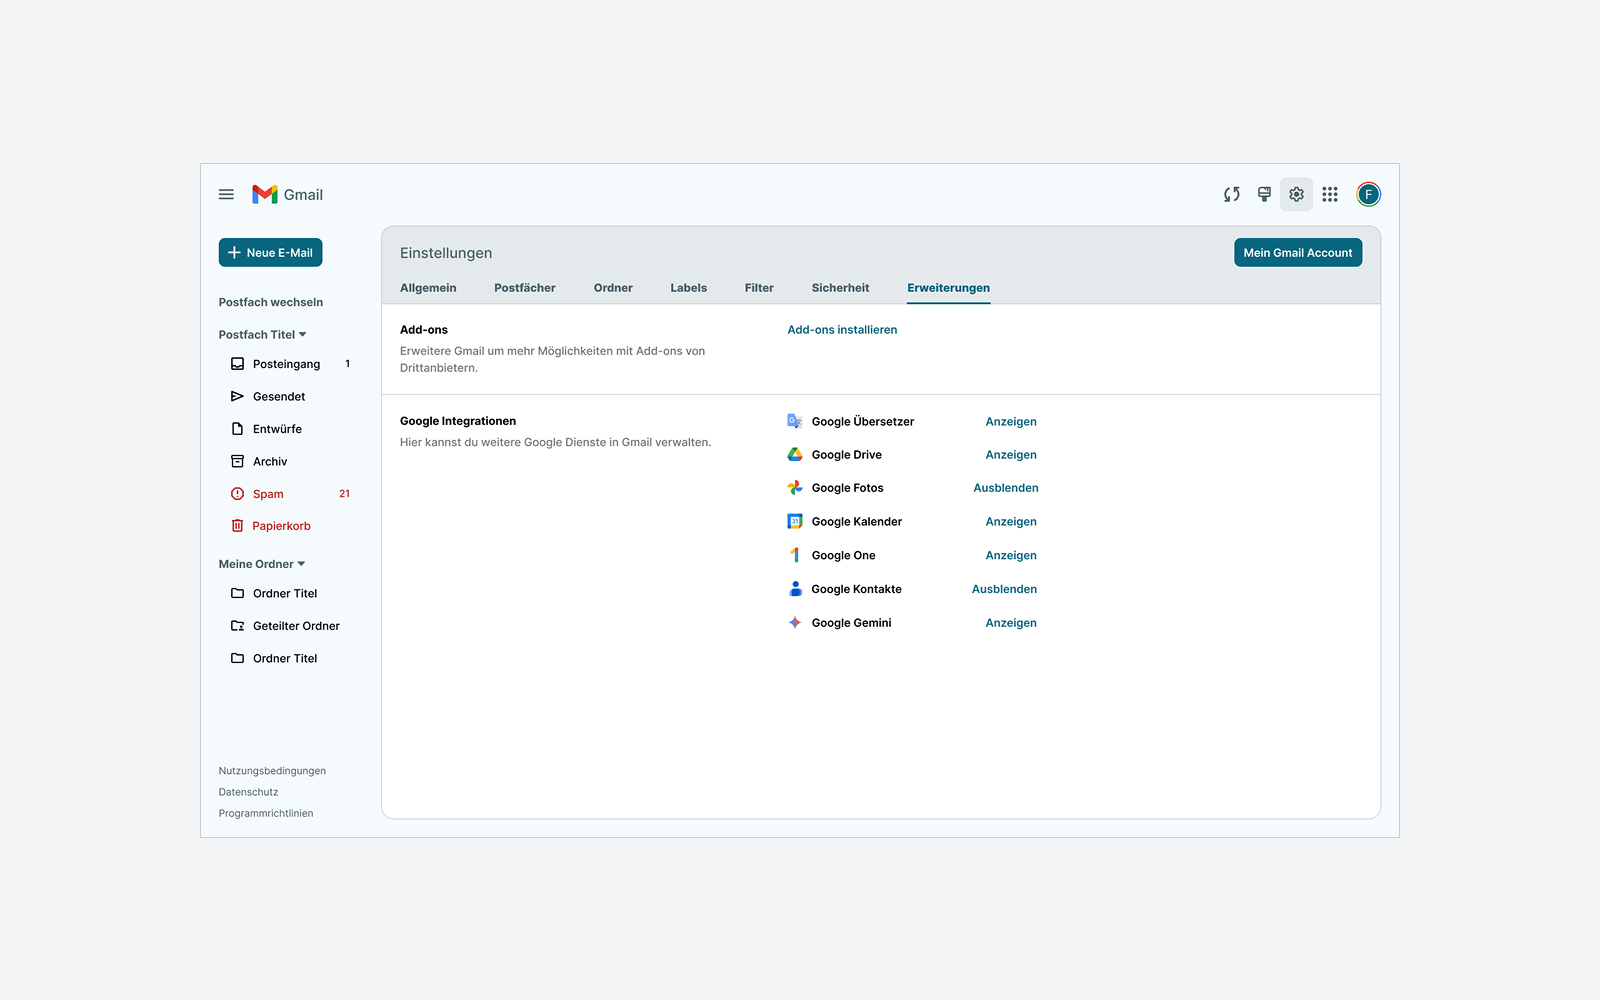The height and width of the screenshot is (1000, 1600).
Task: Show the Google Gemini integration
Action: point(1011,623)
